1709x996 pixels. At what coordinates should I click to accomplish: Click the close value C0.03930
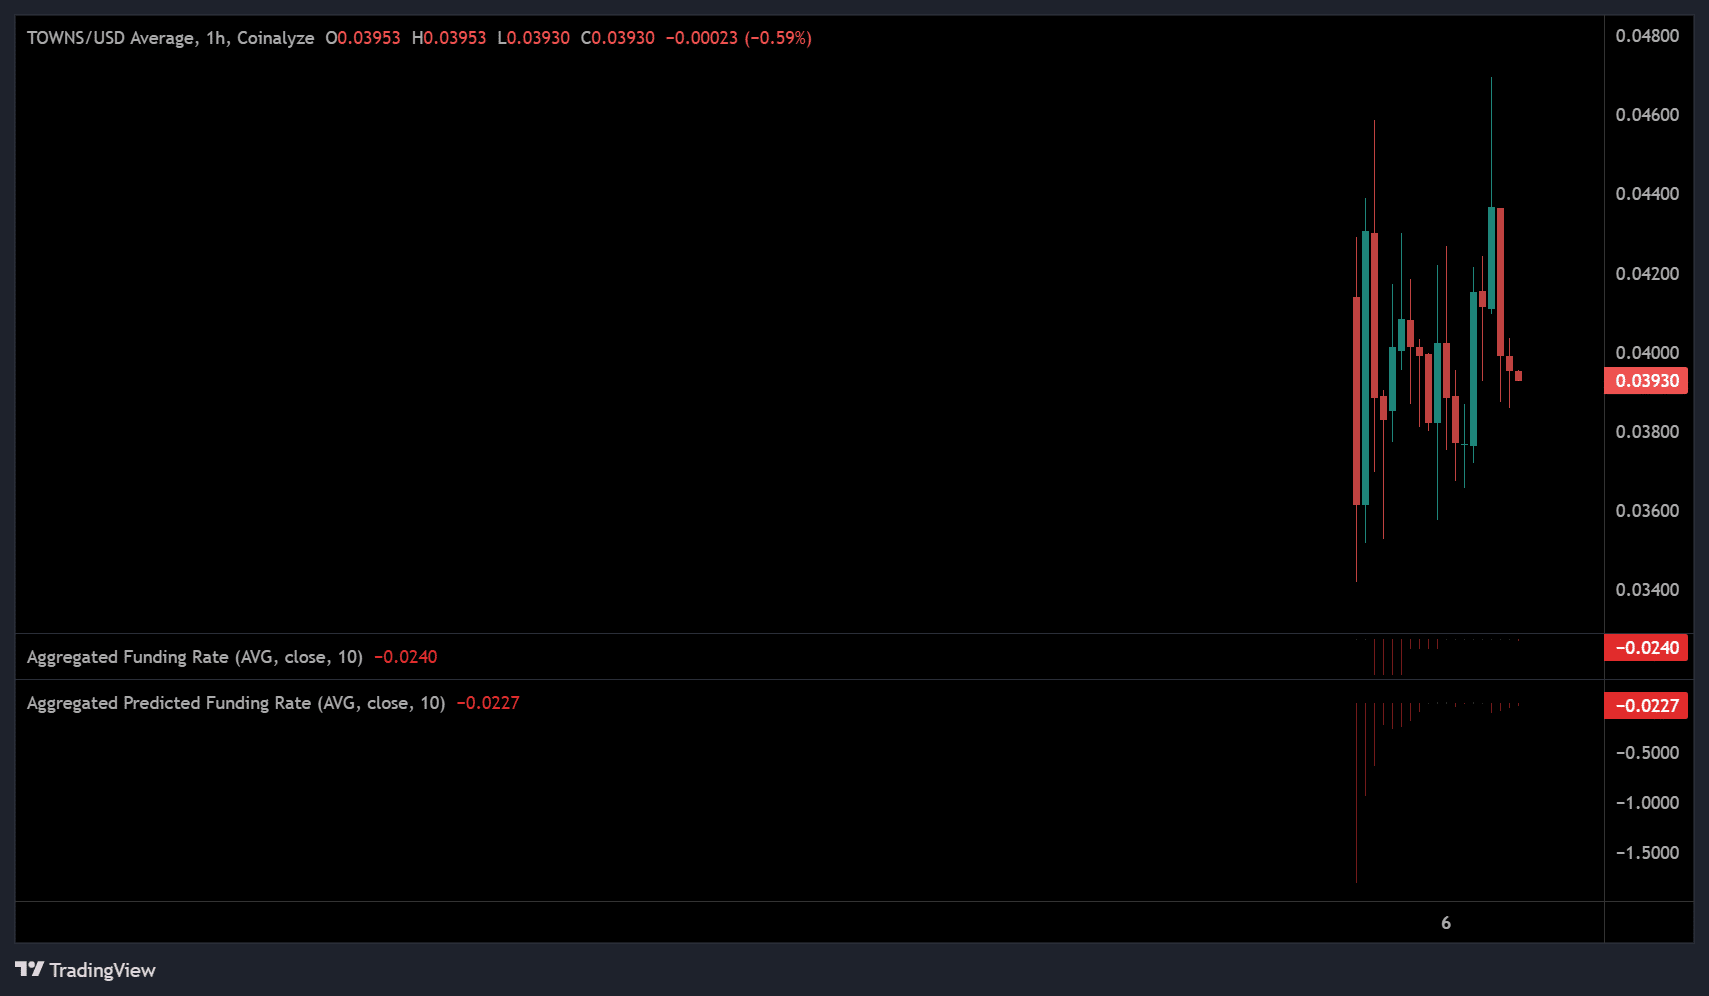pos(618,38)
